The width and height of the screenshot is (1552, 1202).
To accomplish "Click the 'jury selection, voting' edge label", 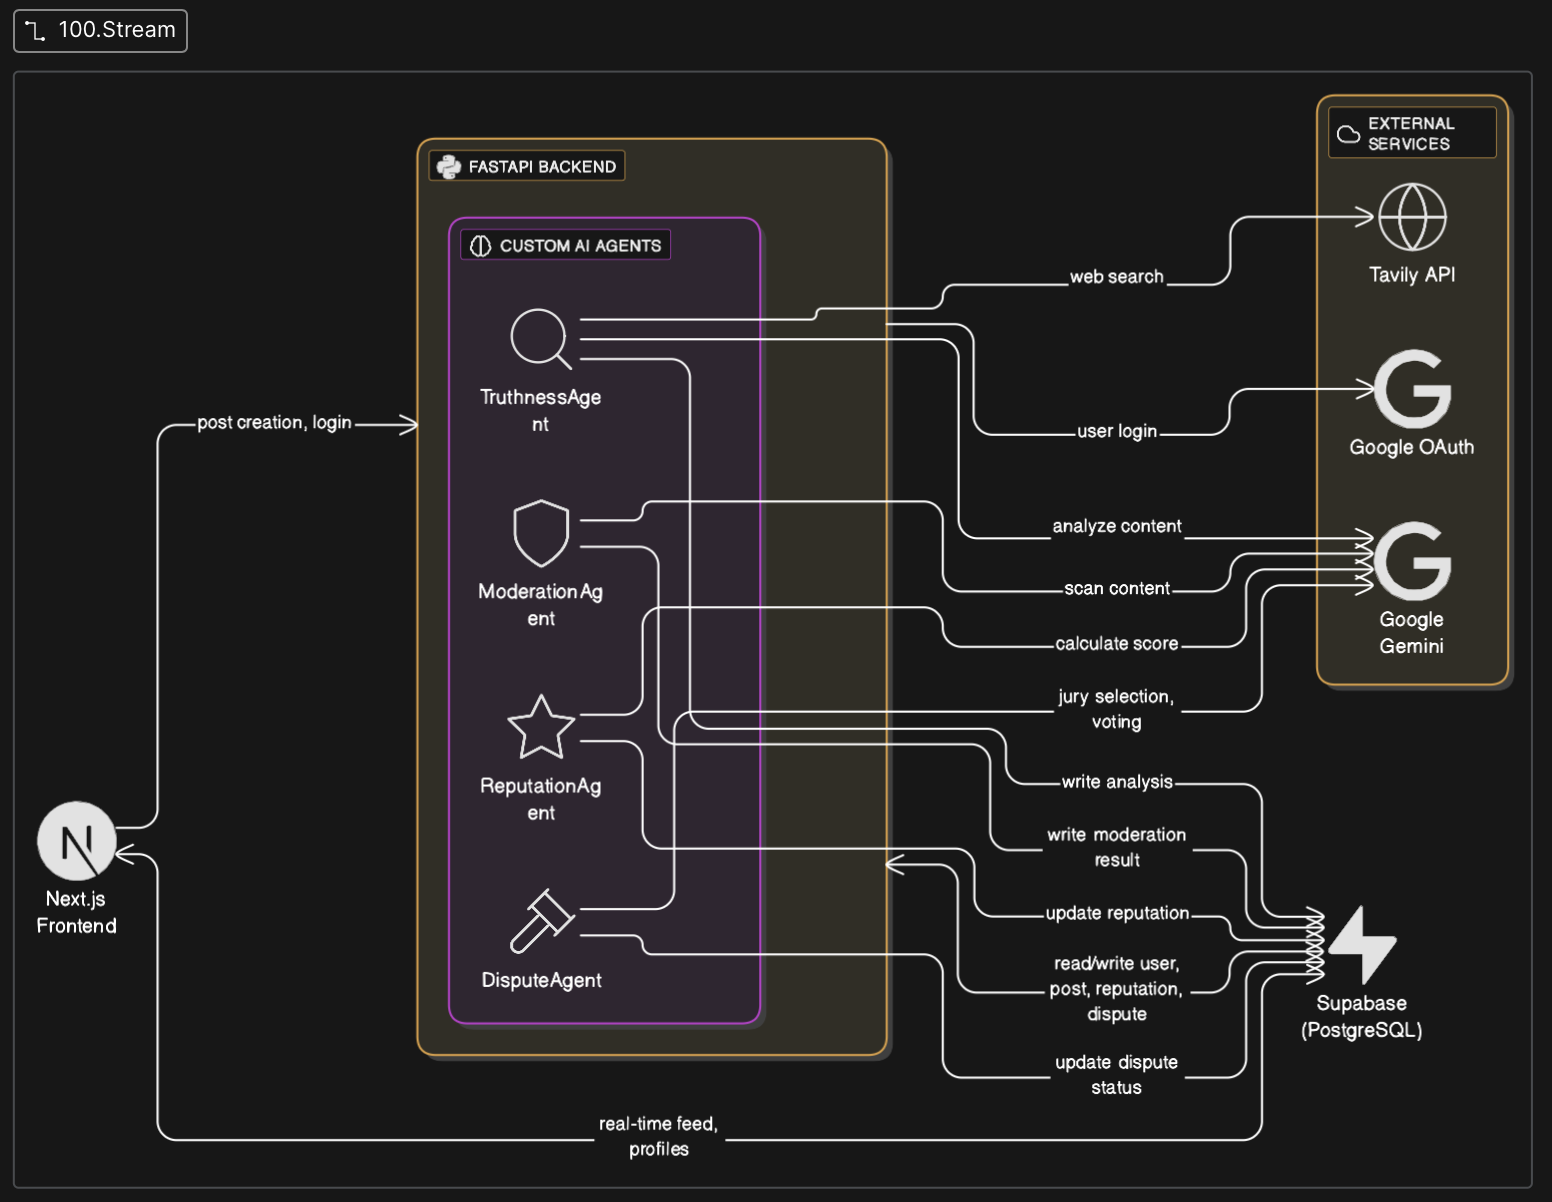I will pyautogui.click(x=1117, y=709).
